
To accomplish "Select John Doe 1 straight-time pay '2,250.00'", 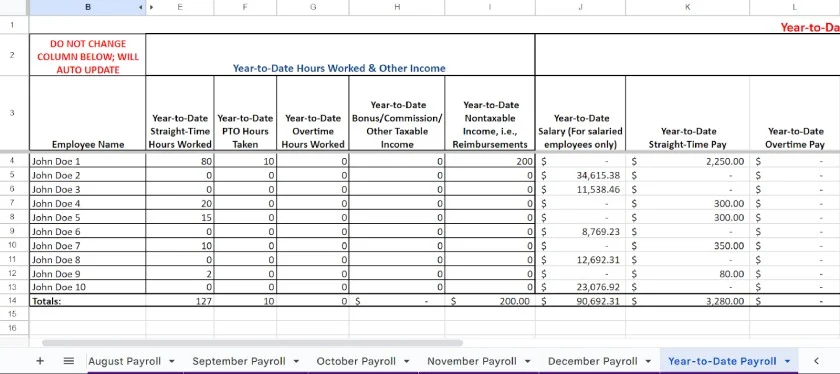I will (688, 161).
